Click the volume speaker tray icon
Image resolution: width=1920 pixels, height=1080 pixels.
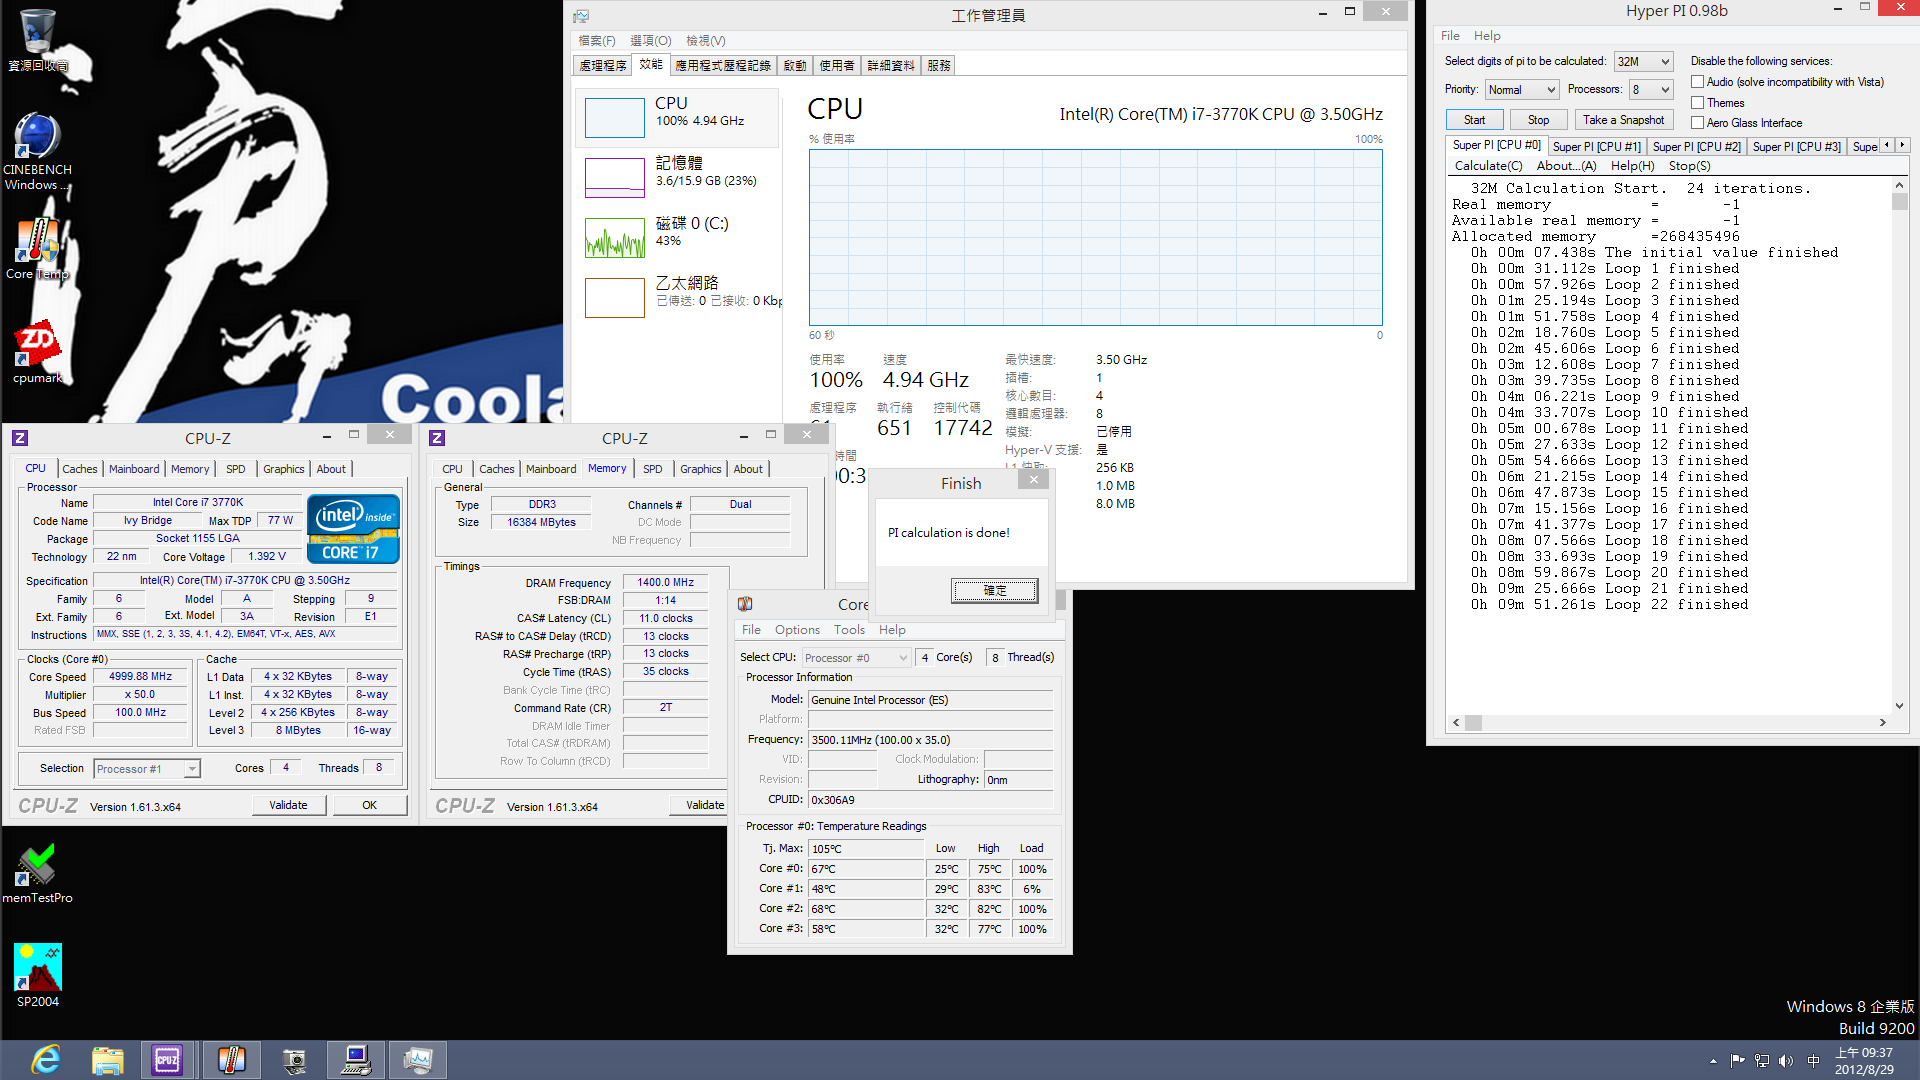pos(1786,1061)
